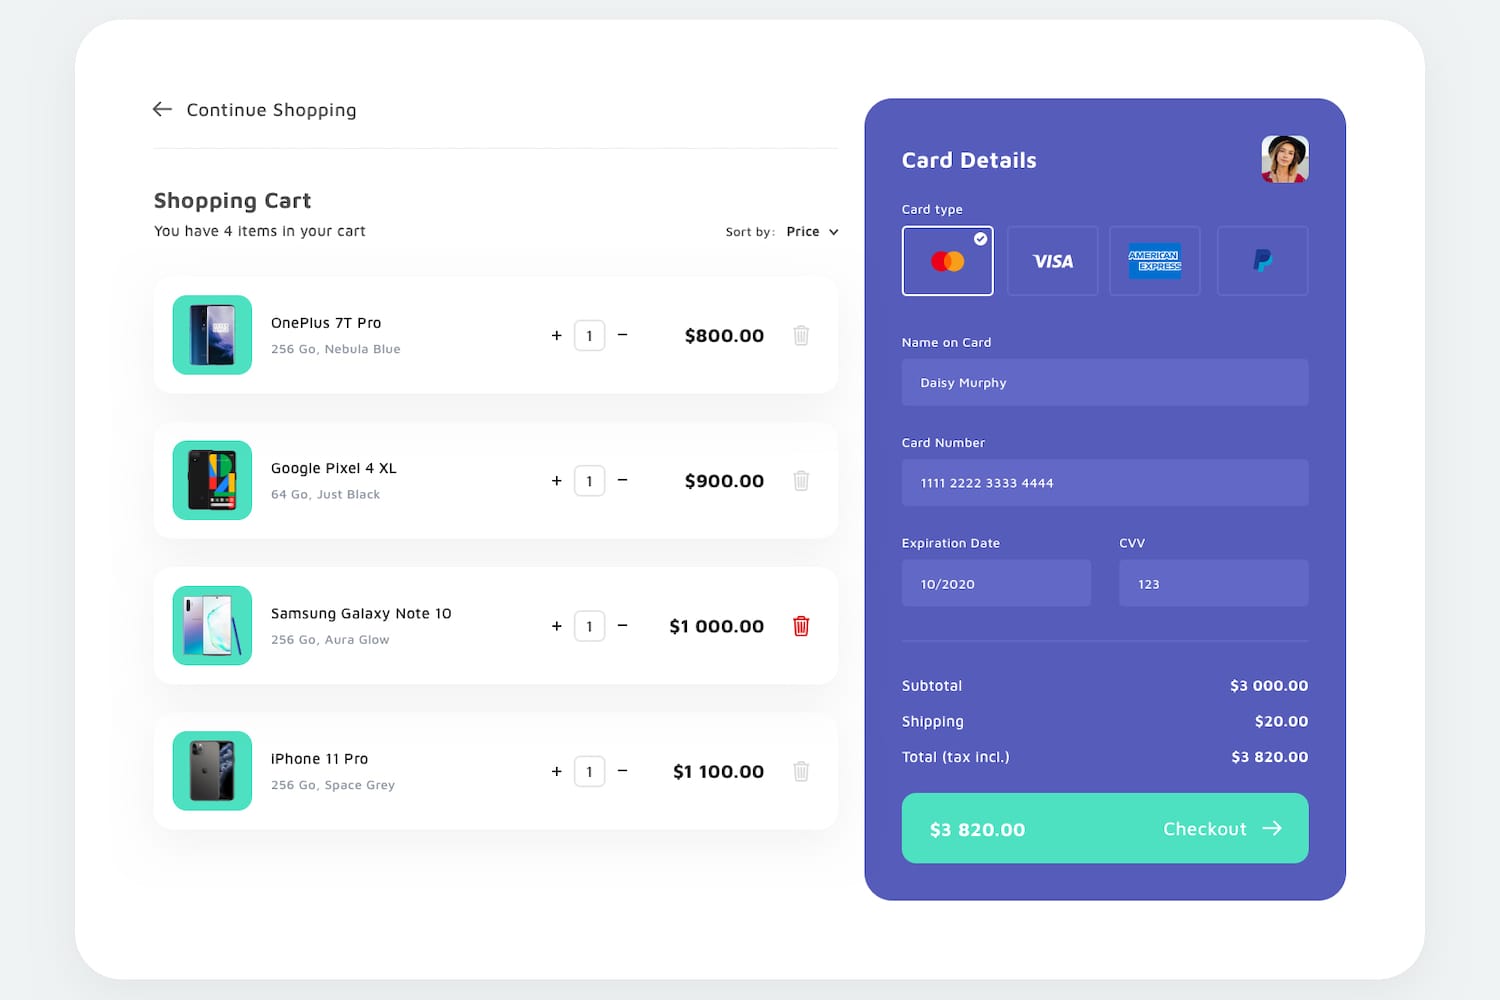Click the Card Number field
1500x1000 pixels.
[x=1105, y=482]
